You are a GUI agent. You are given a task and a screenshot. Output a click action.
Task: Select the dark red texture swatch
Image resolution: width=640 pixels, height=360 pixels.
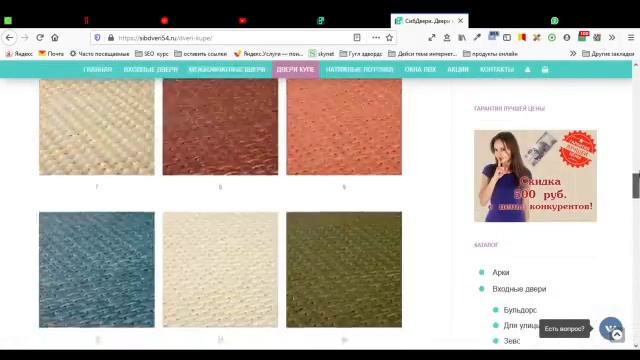click(x=220, y=127)
